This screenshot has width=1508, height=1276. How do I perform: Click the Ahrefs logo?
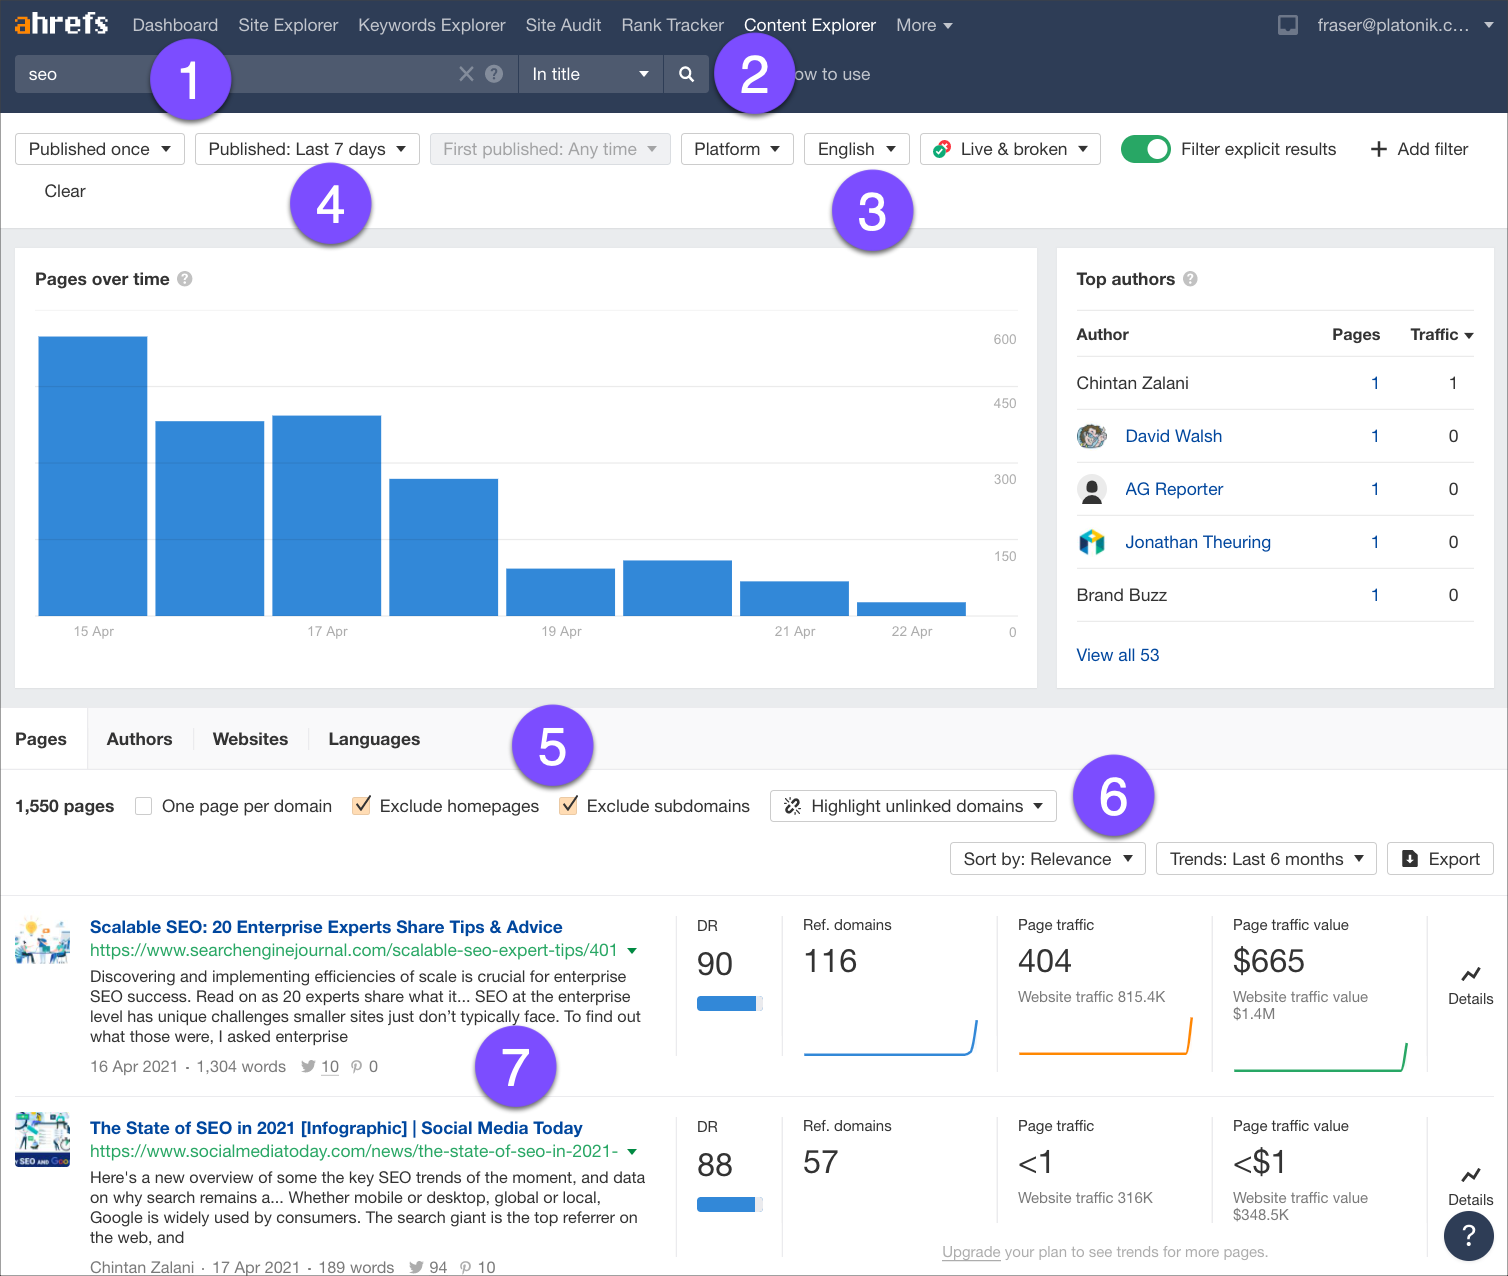(x=61, y=24)
